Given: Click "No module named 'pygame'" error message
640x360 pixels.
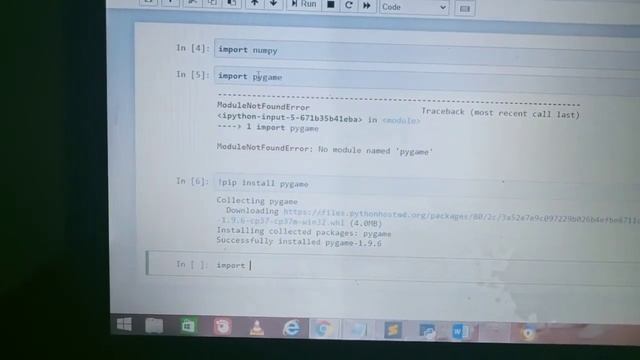Looking at the screenshot, I should (376, 151).
